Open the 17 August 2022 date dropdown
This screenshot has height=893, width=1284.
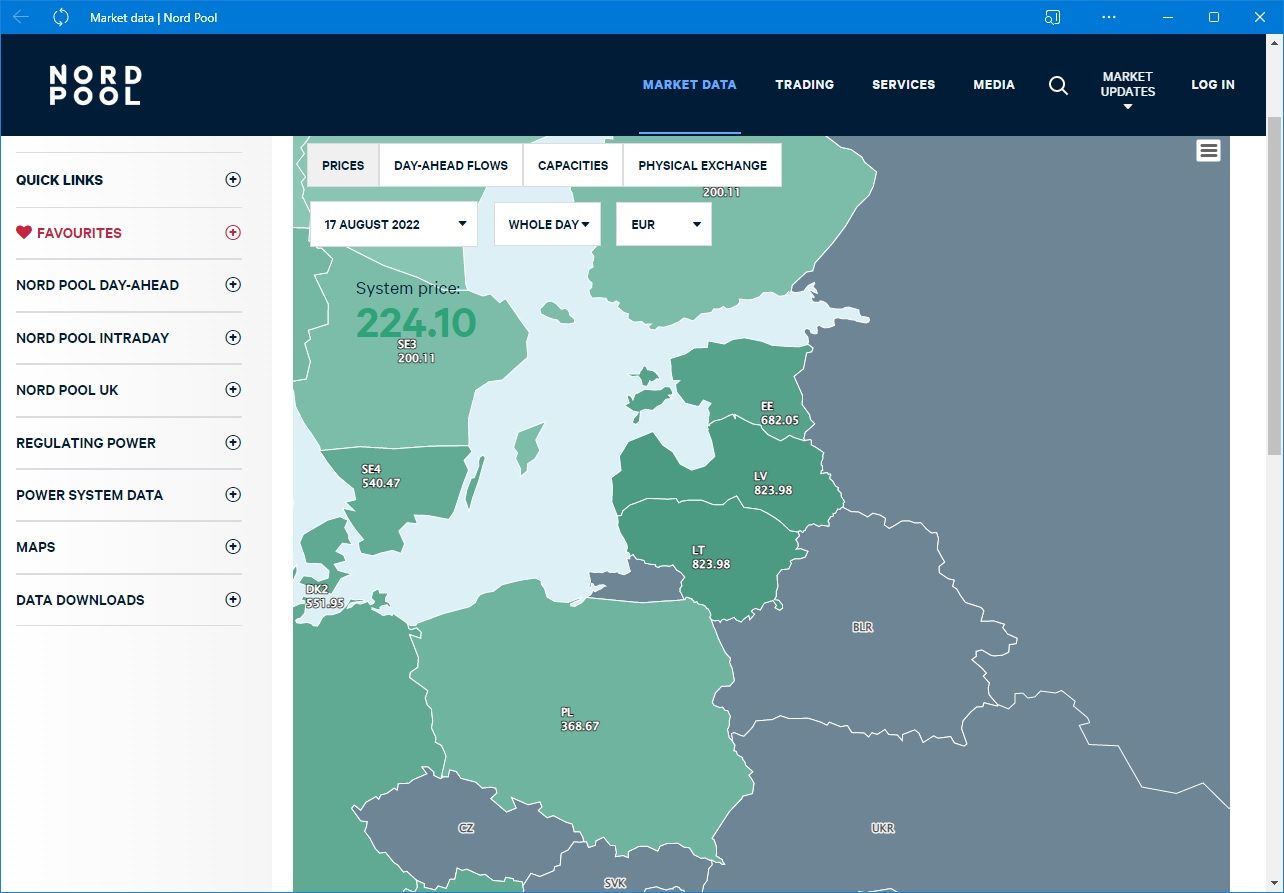[x=394, y=224]
